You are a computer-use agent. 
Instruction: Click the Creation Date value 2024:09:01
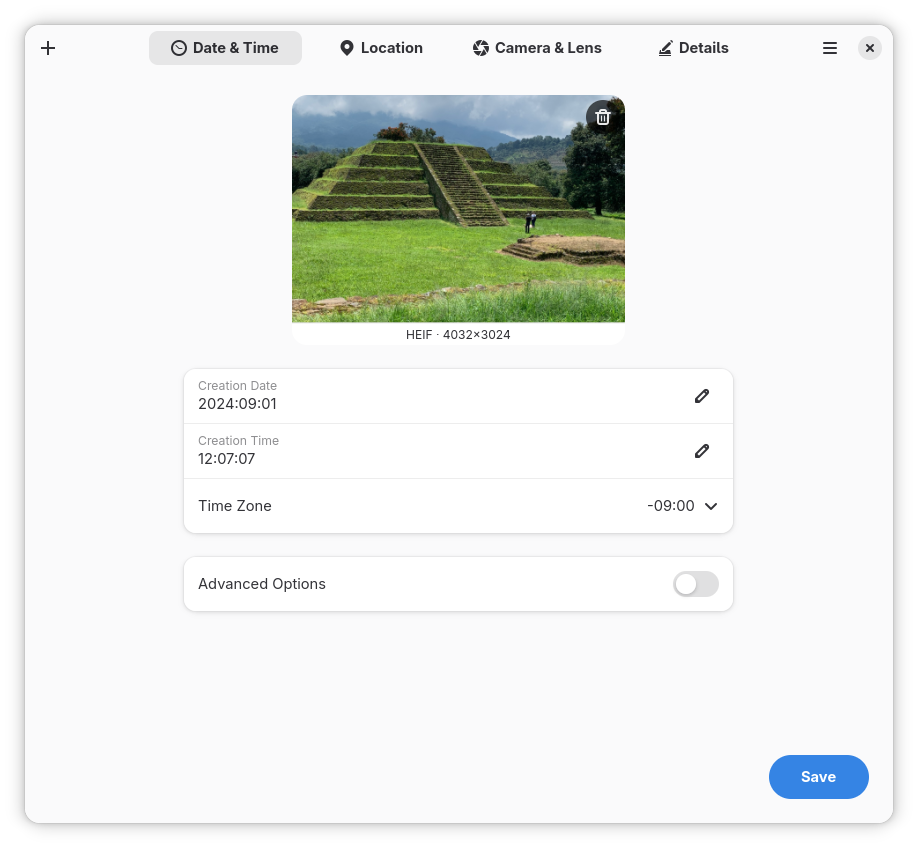click(237, 404)
